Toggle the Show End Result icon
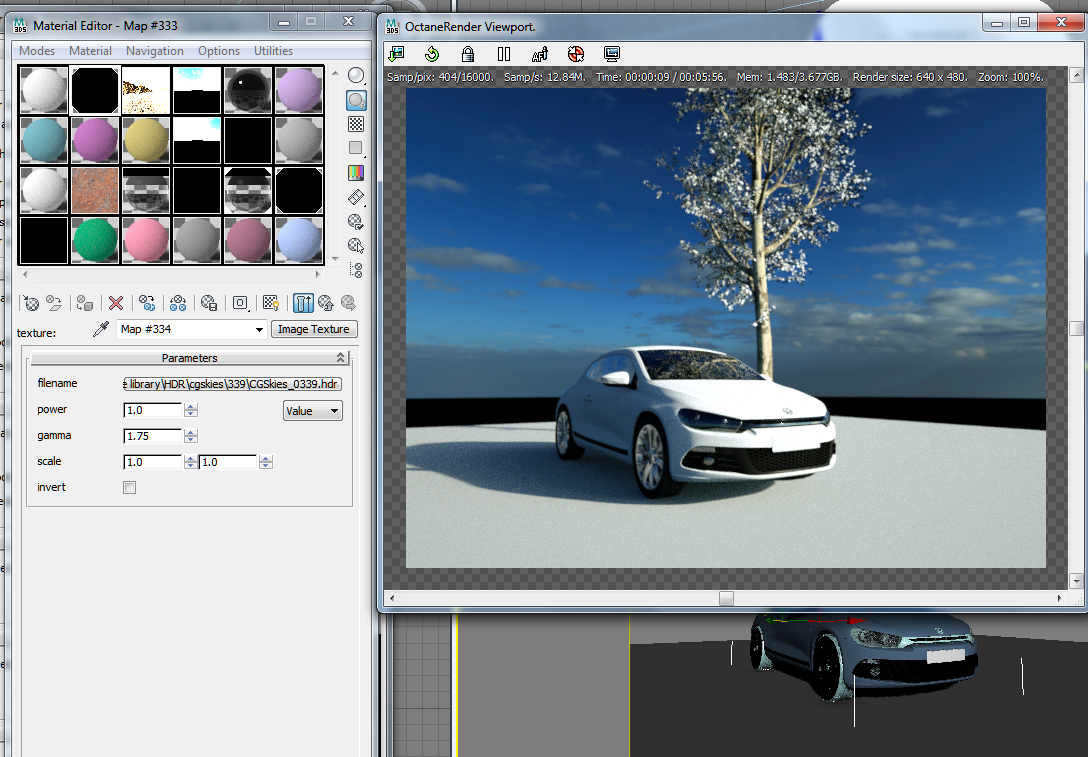1088x757 pixels. 303,303
